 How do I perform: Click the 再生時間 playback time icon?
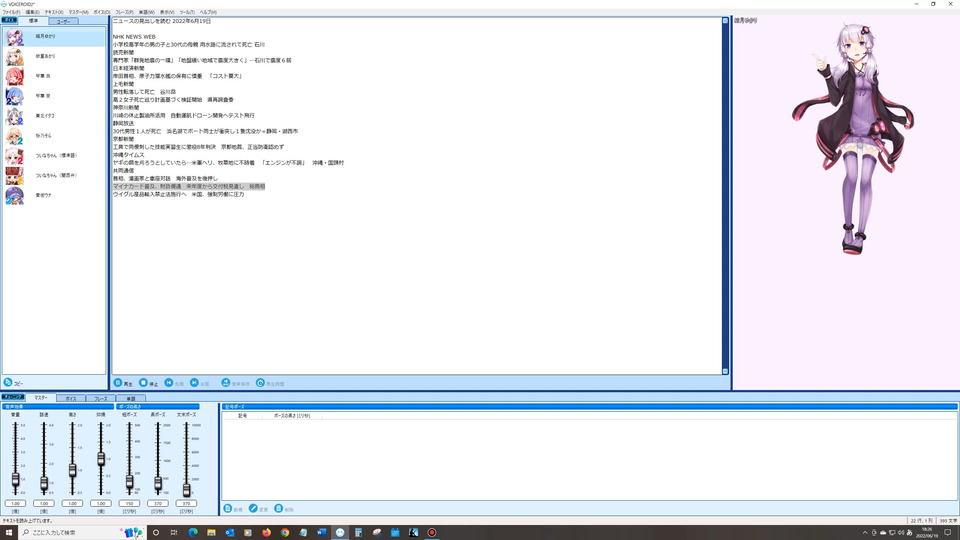[x=260, y=383]
